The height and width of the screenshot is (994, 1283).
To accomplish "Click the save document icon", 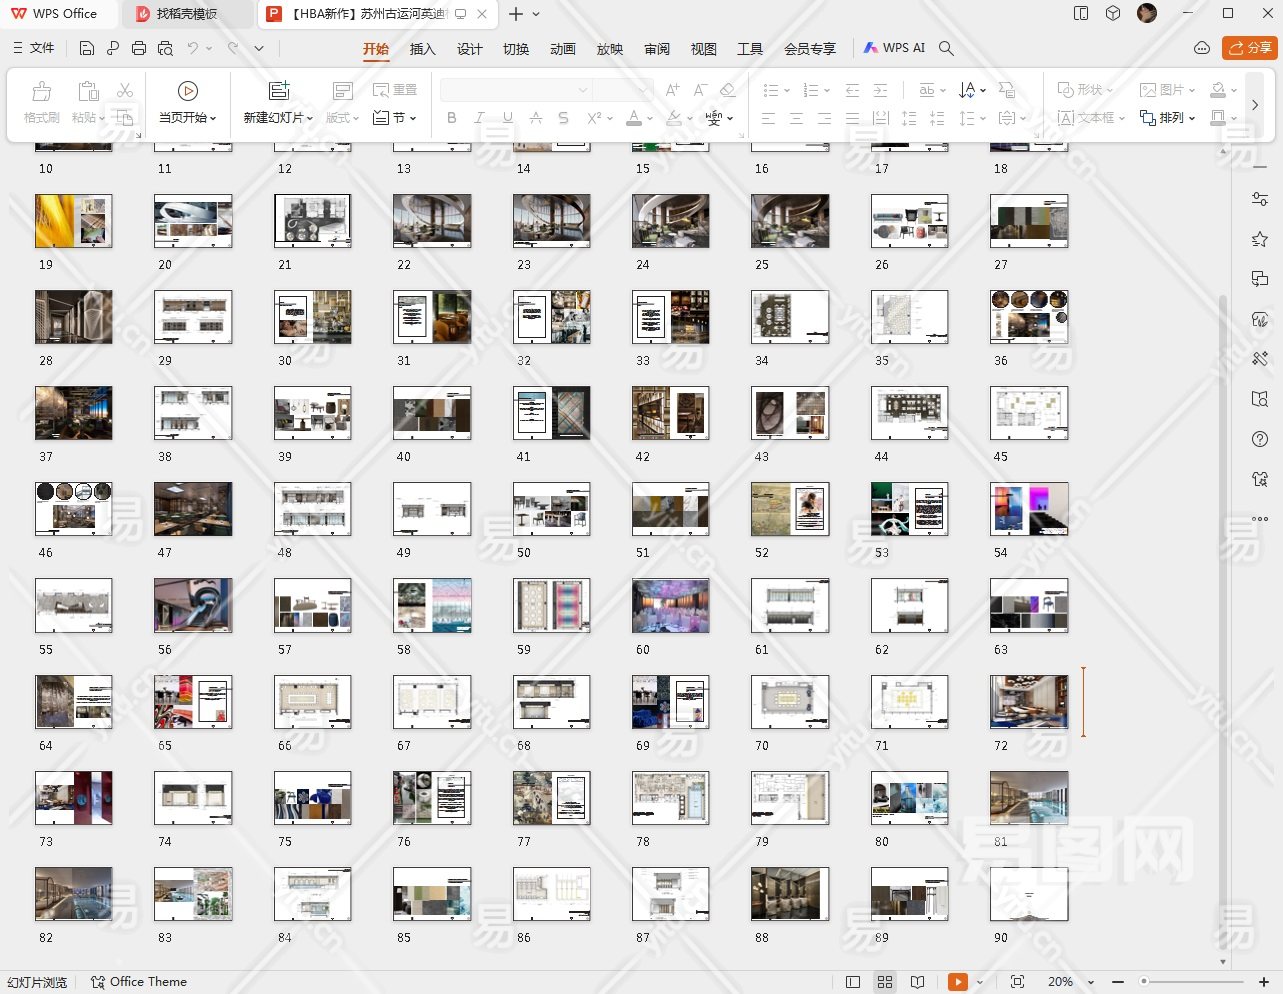I will [x=87, y=48].
